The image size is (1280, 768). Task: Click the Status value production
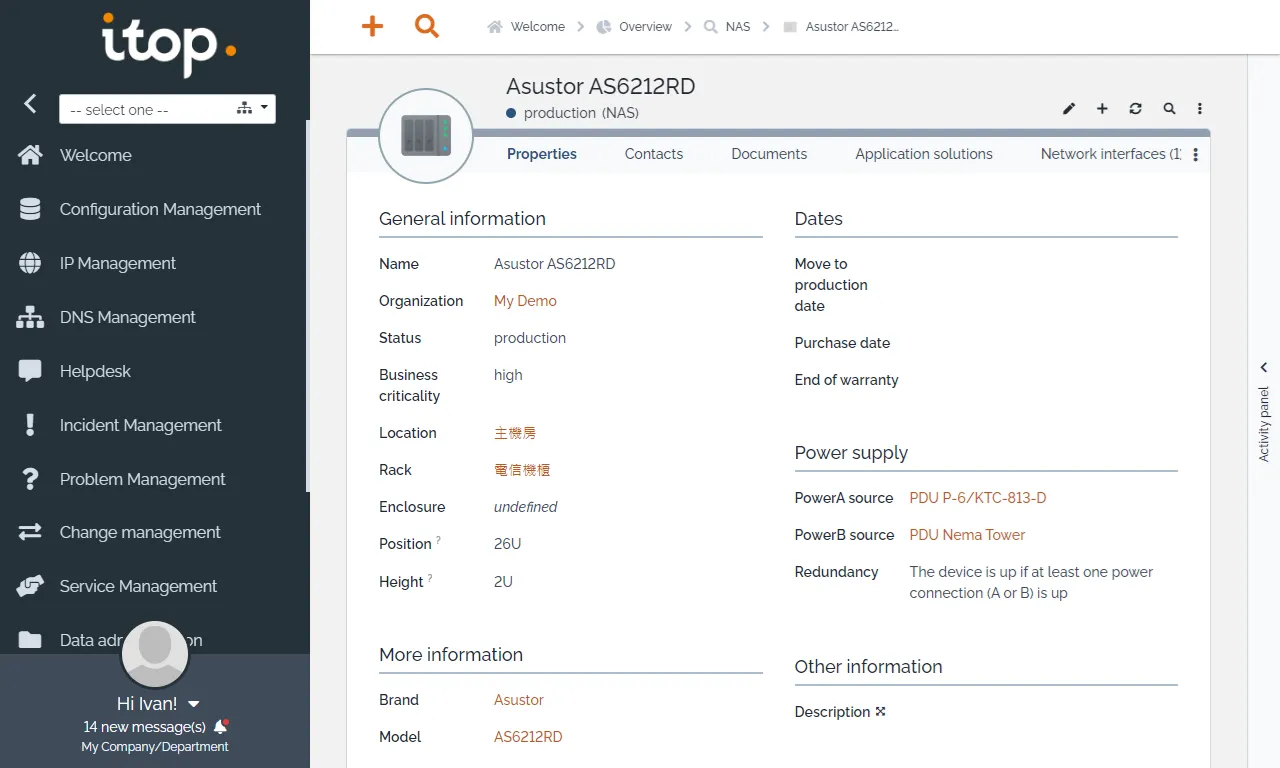click(x=530, y=338)
